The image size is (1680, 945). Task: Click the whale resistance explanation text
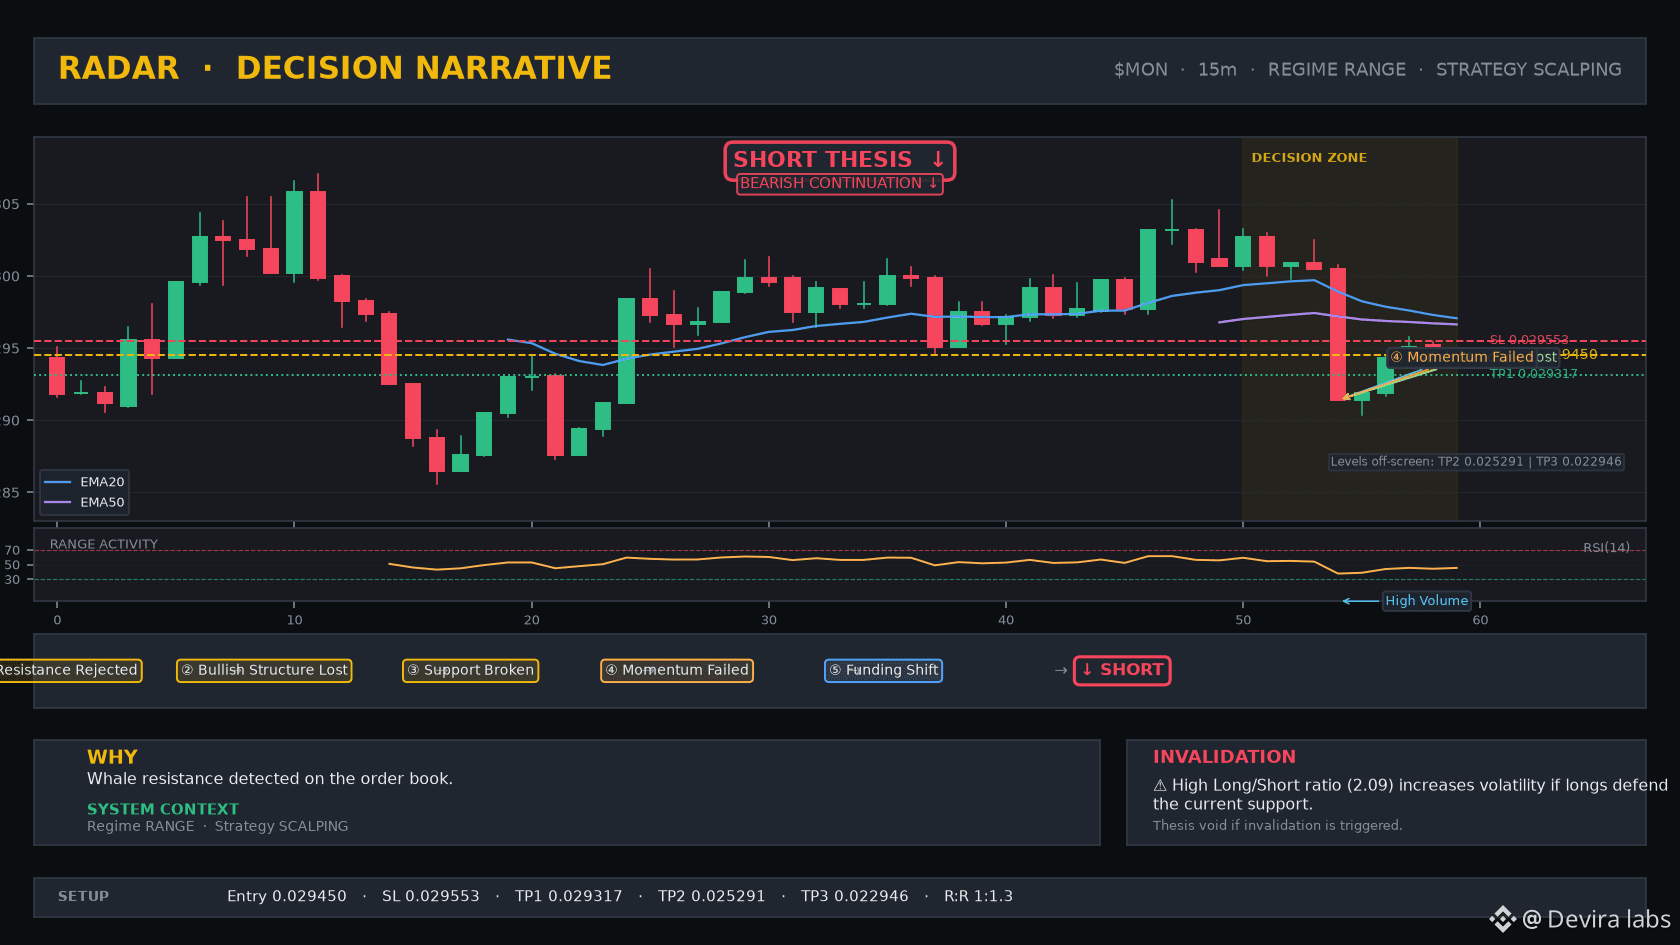click(270, 779)
